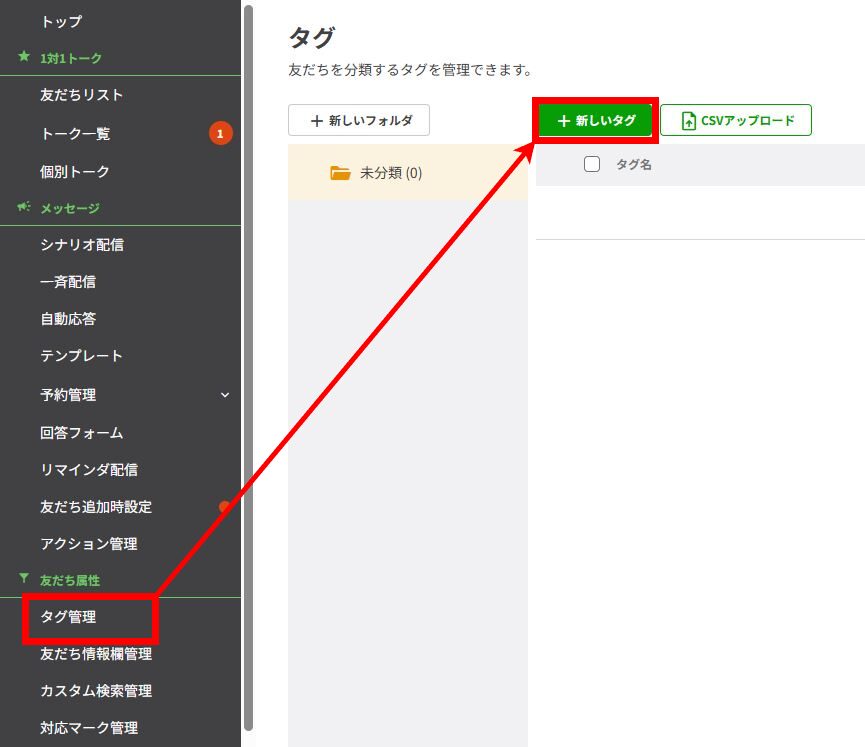The image size is (865, 747).
Task: Click the funnel icon next to 友だち属性
Action: [x=24, y=579]
